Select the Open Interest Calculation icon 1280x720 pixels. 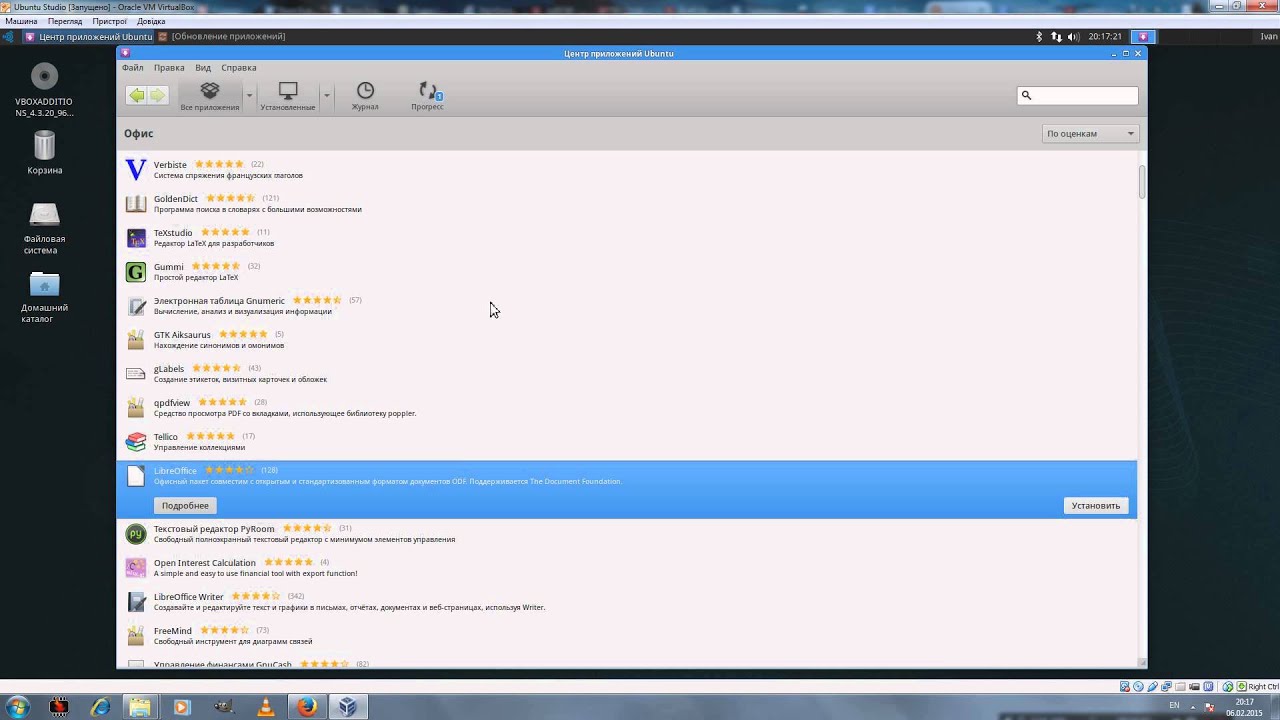[x=136, y=568]
